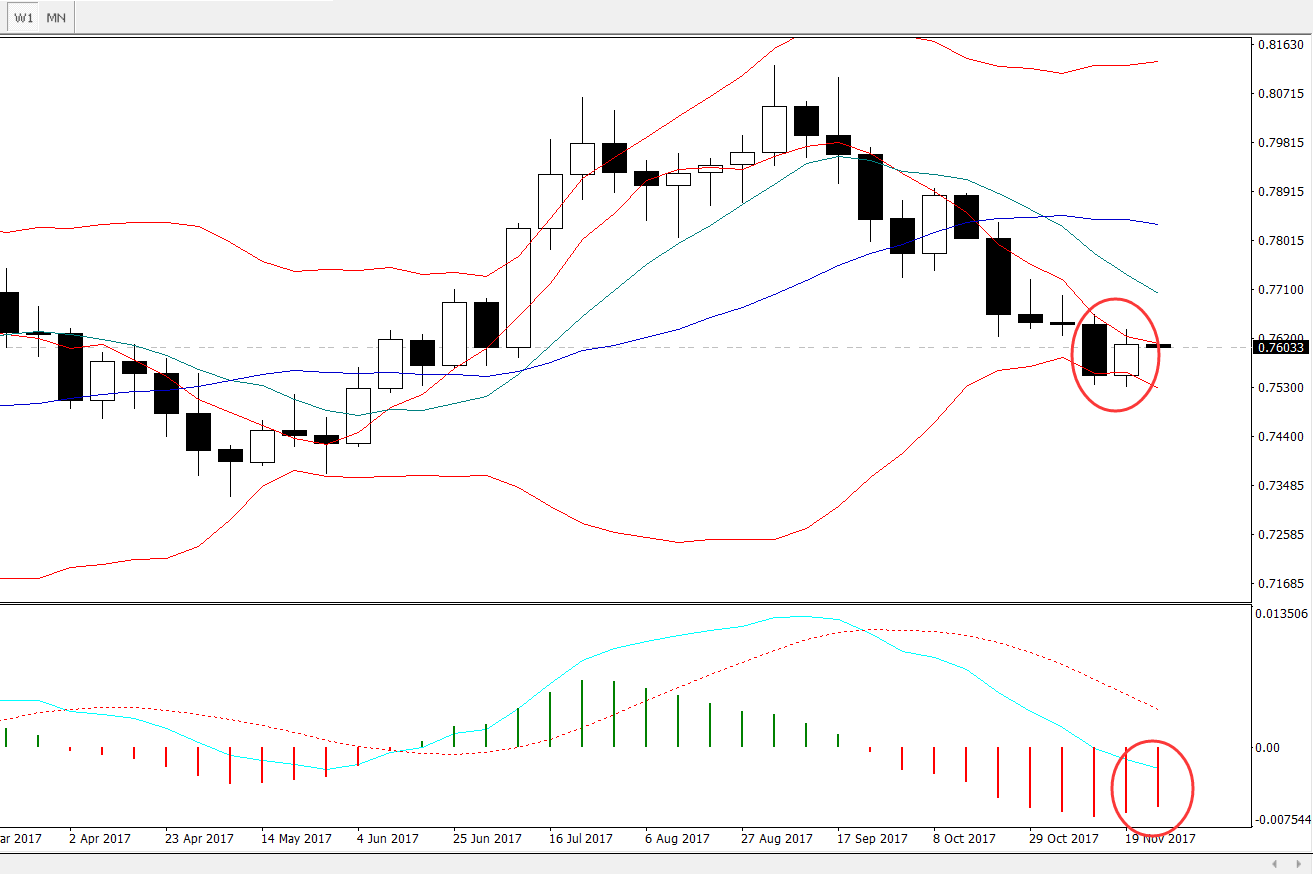Click the 29 Oct 2017 date label
This screenshot has width=1313, height=874.
(1064, 839)
